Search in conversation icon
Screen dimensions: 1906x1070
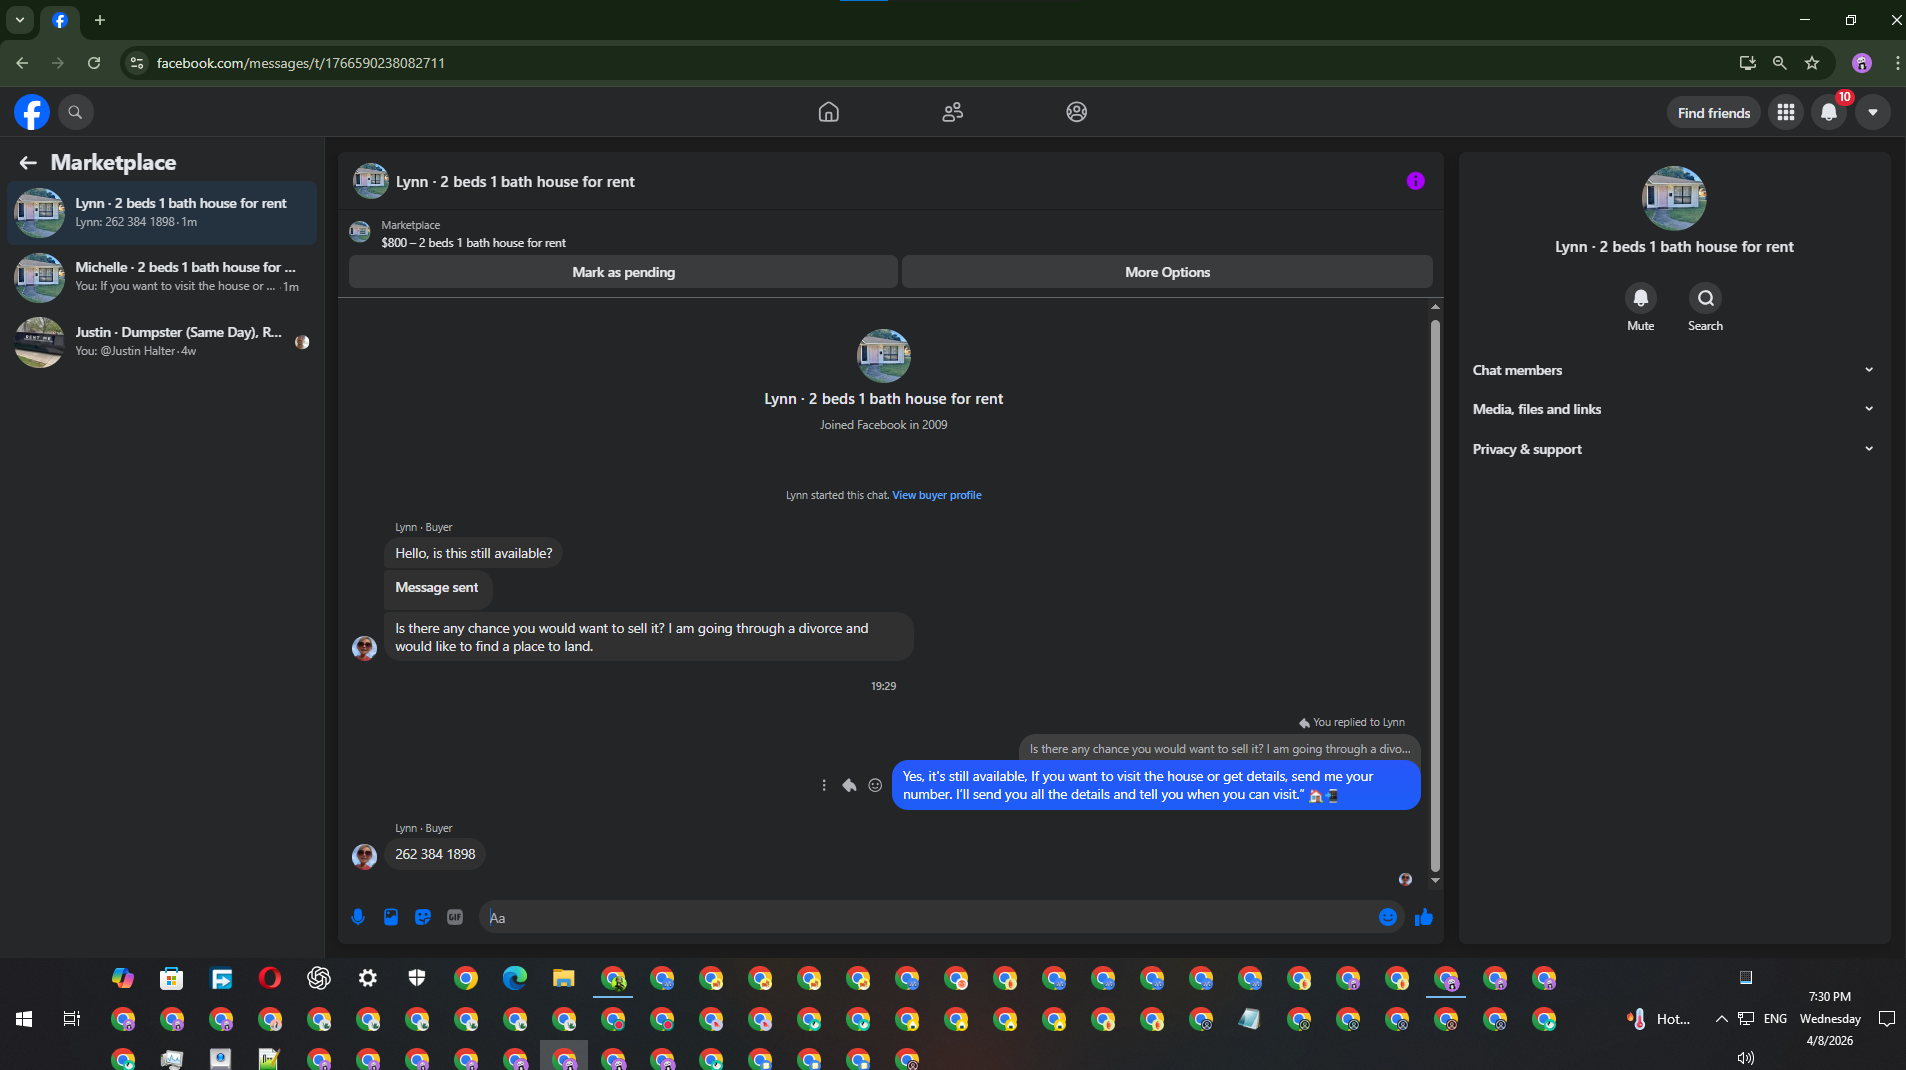tap(1705, 298)
